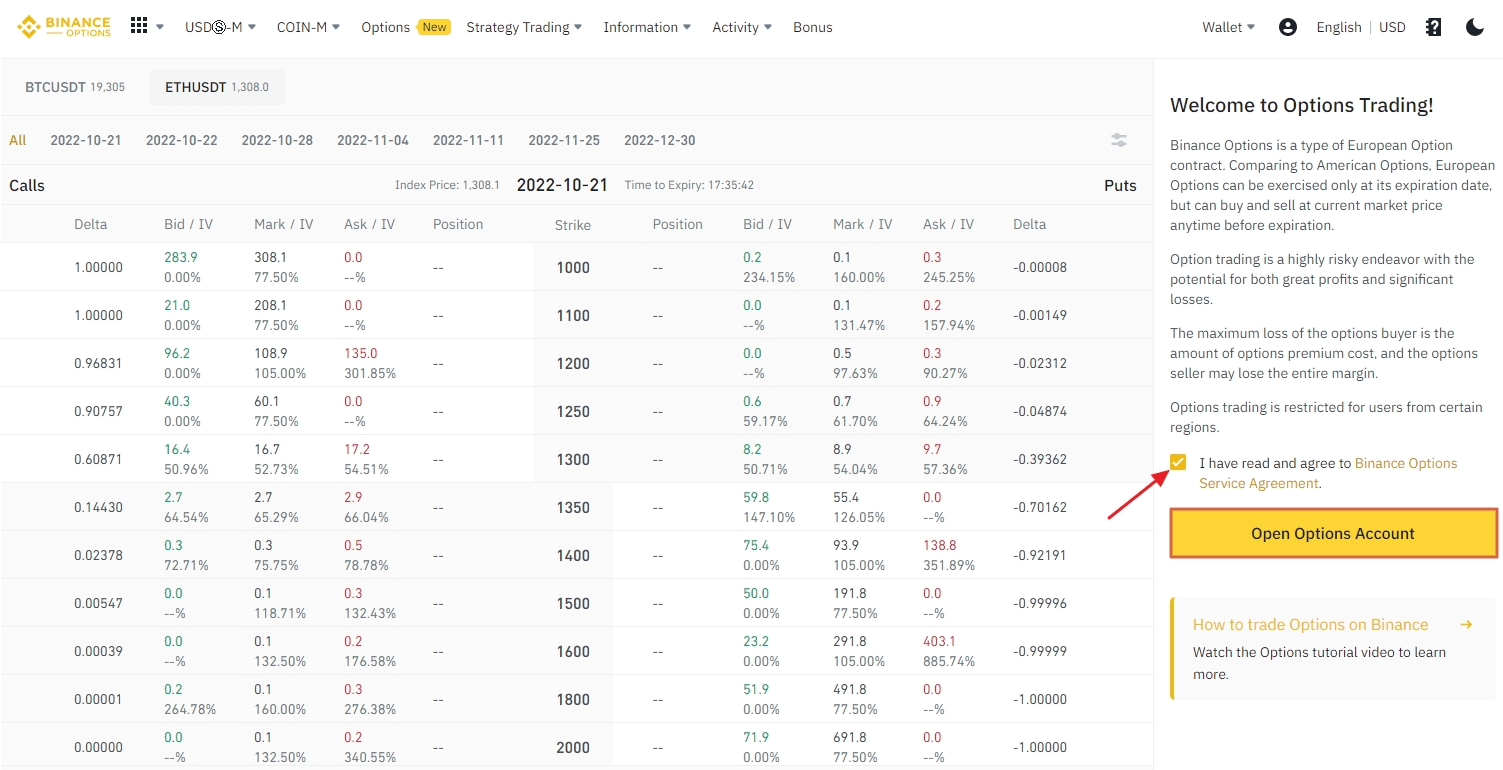Expand the Wallet dropdown
The image size is (1503, 770).
1228,27
